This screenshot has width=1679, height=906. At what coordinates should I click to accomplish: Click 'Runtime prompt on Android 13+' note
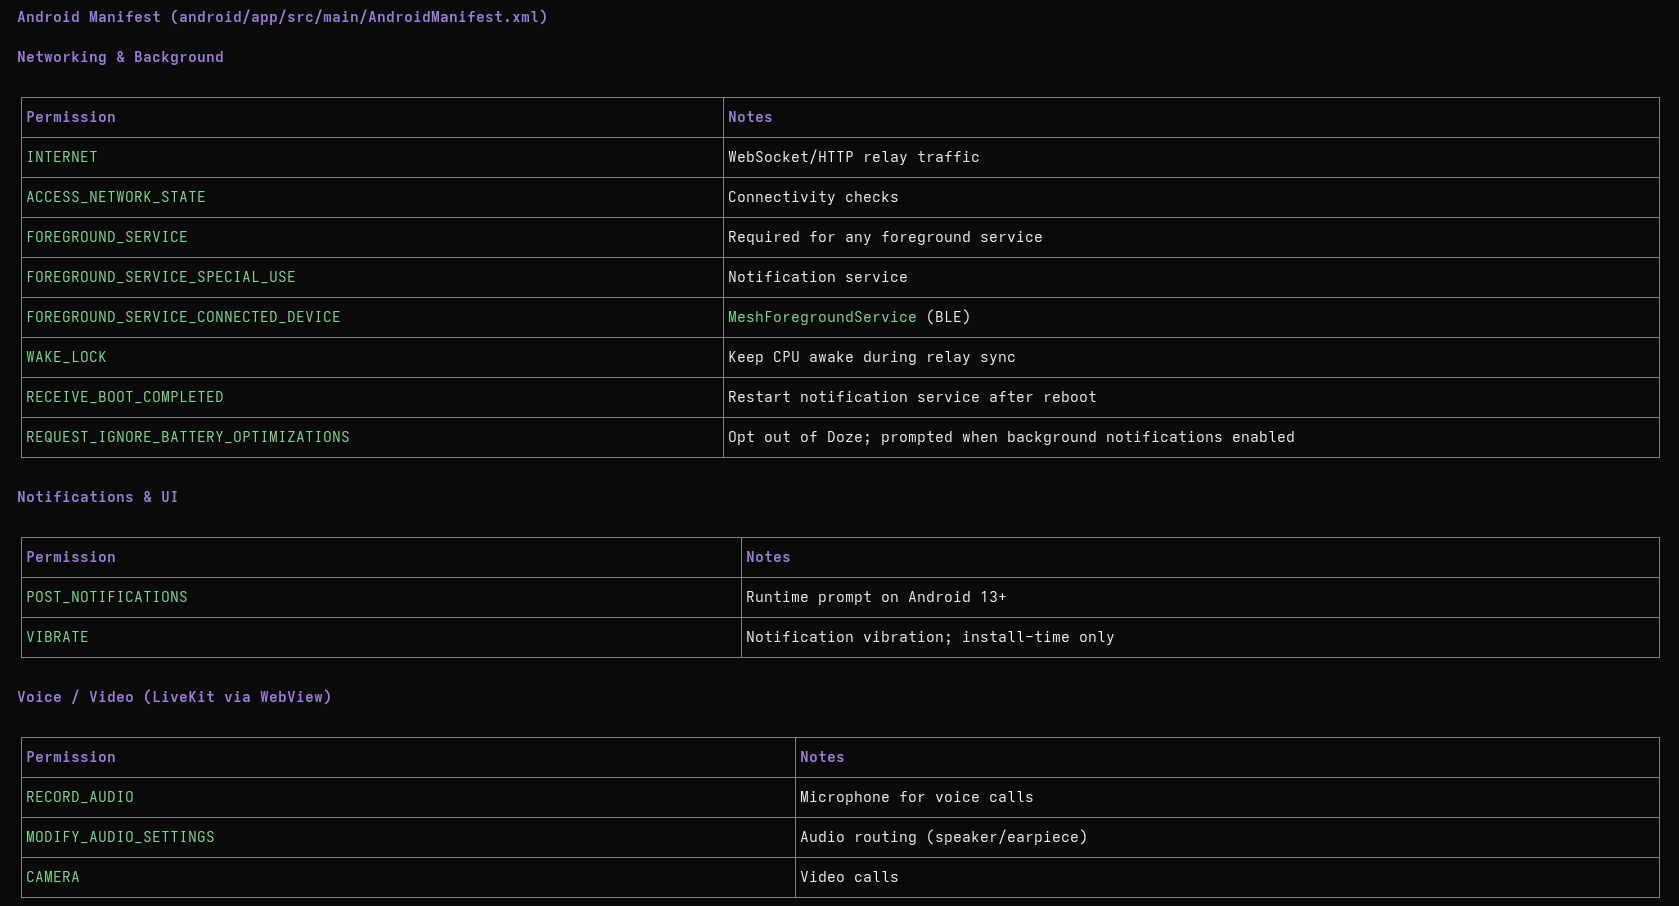point(876,597)
